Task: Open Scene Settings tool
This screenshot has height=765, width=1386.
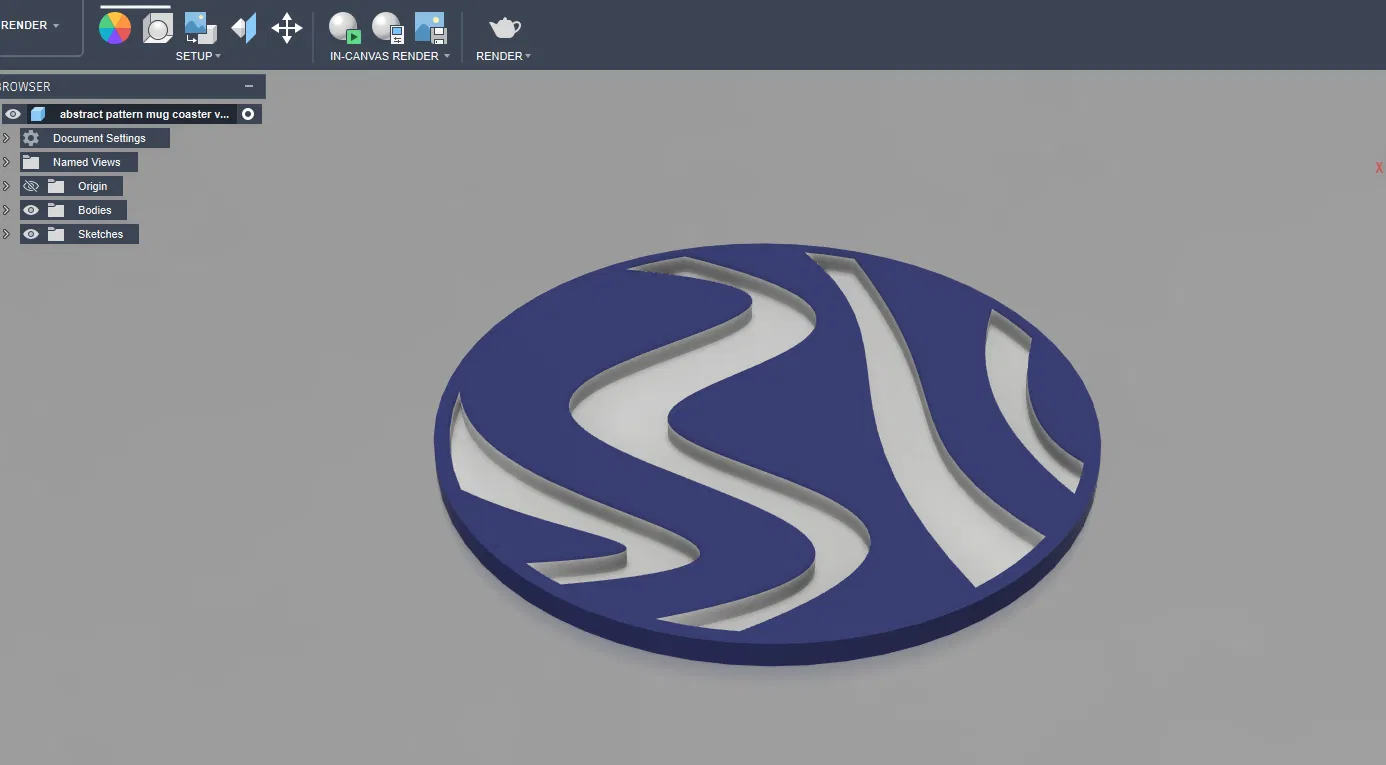Action: tap(157, 28)
